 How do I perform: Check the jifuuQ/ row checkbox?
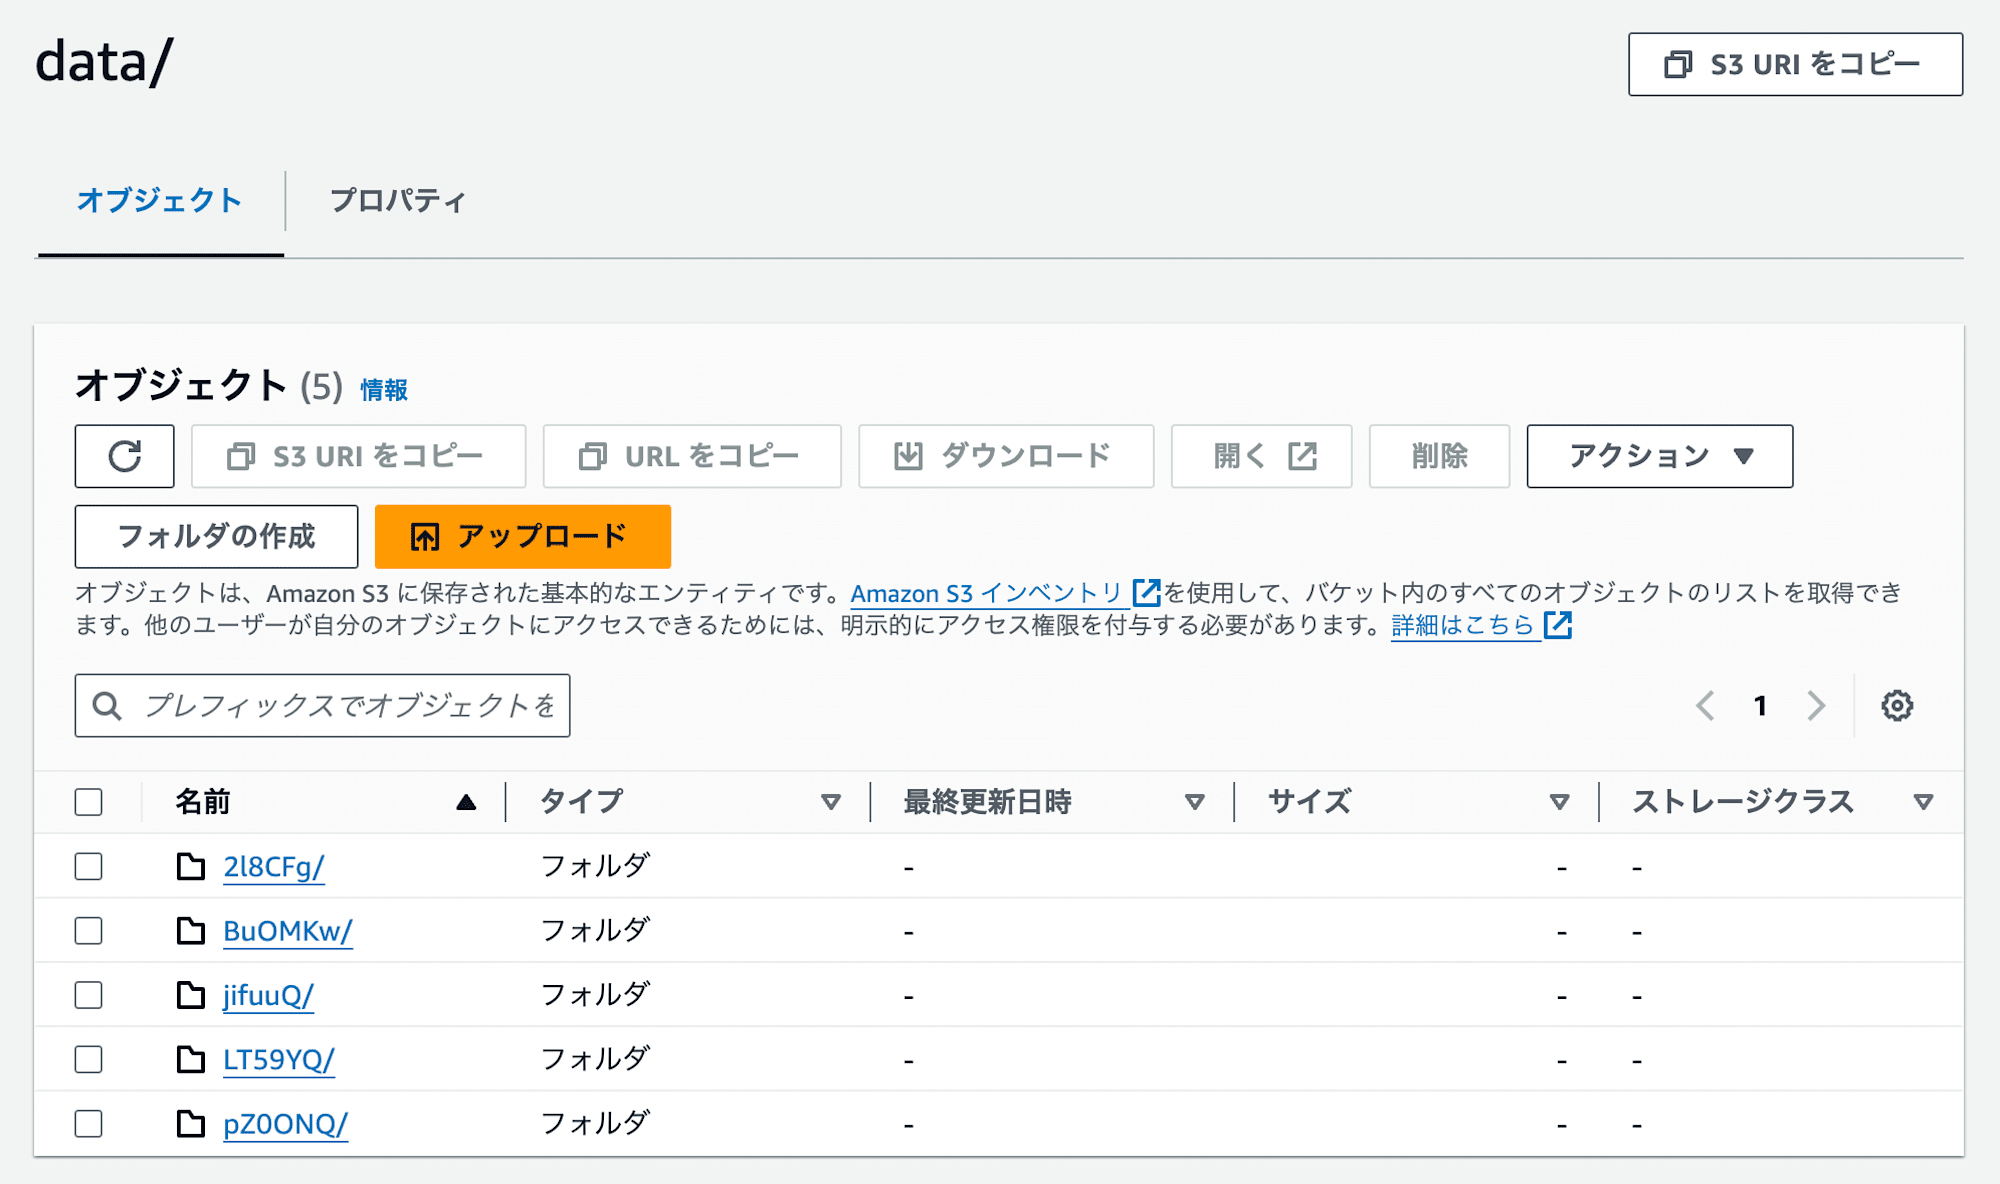[x=89, y=995]
